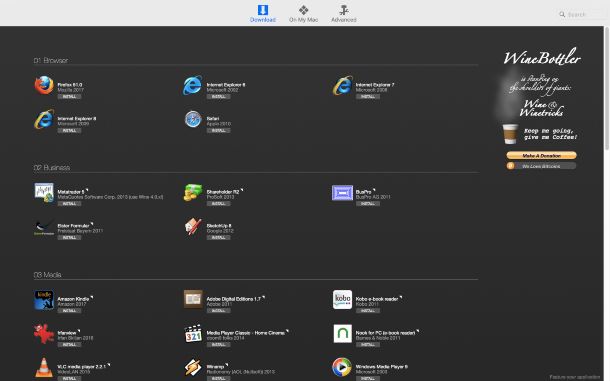Image resolution: width=610 pixels, height=381 pixels.
Task: Click the Shareholder R2 money icon
Action: [x=193, y=193]
